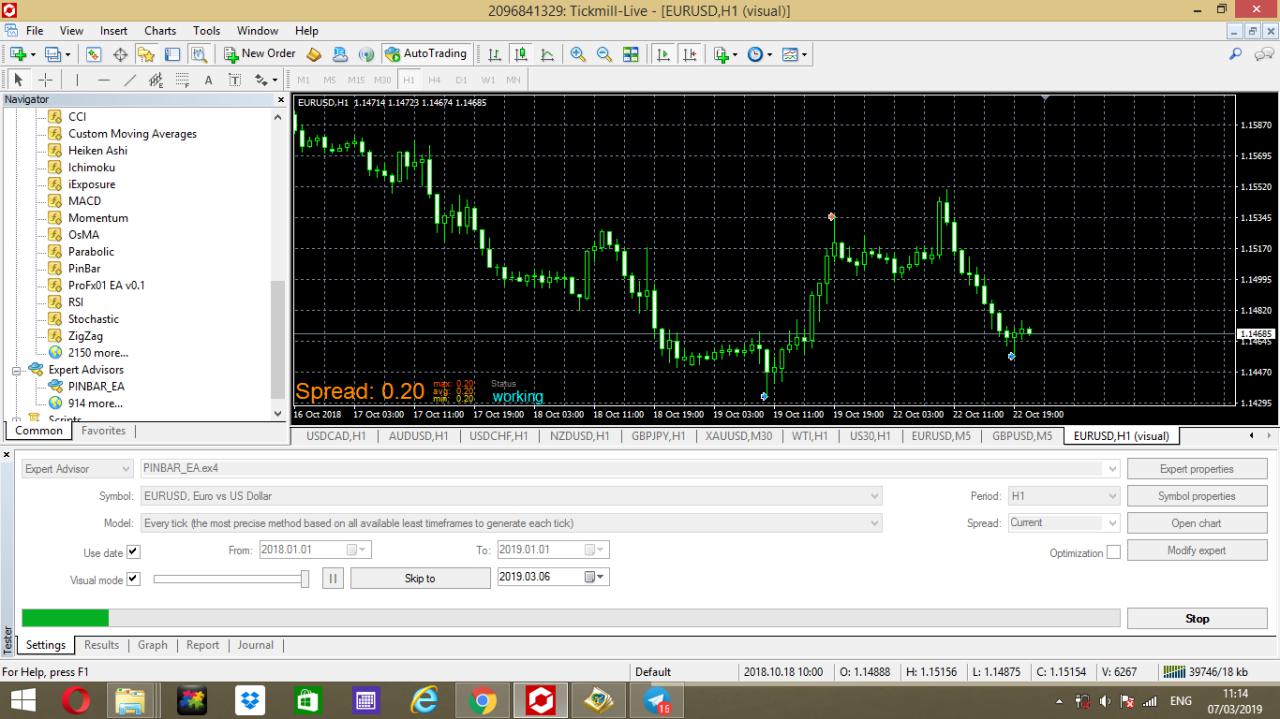Click the Navigator vertical scrollbar

pos(278,265)
